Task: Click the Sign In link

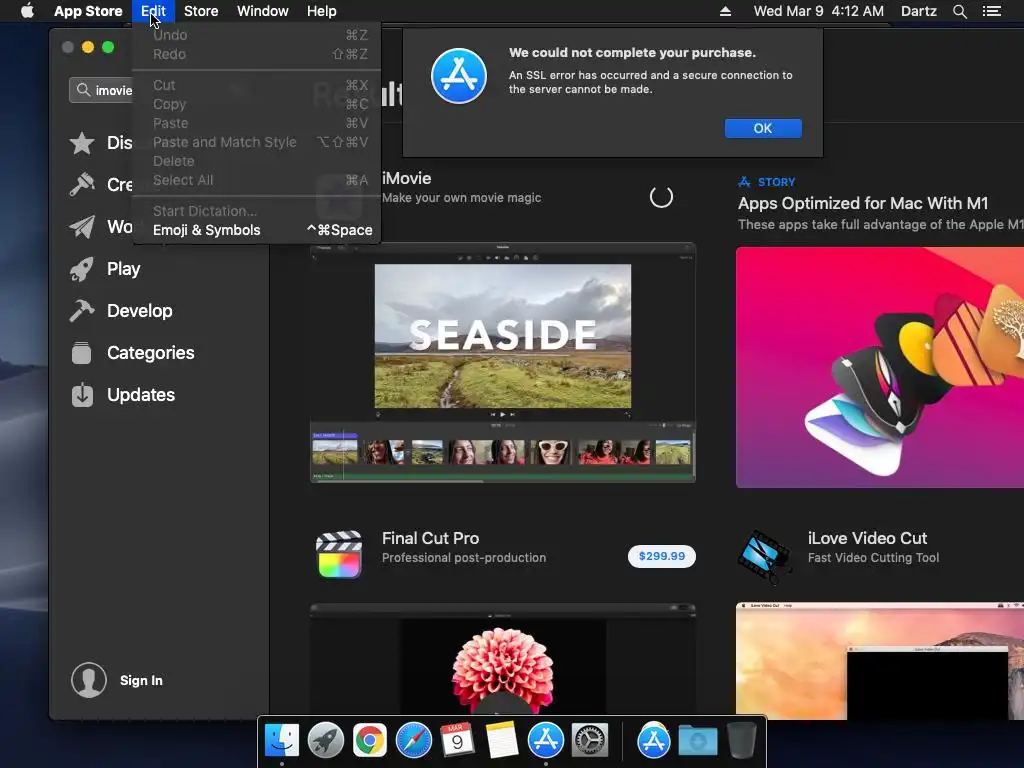Action: pos(141,680)
